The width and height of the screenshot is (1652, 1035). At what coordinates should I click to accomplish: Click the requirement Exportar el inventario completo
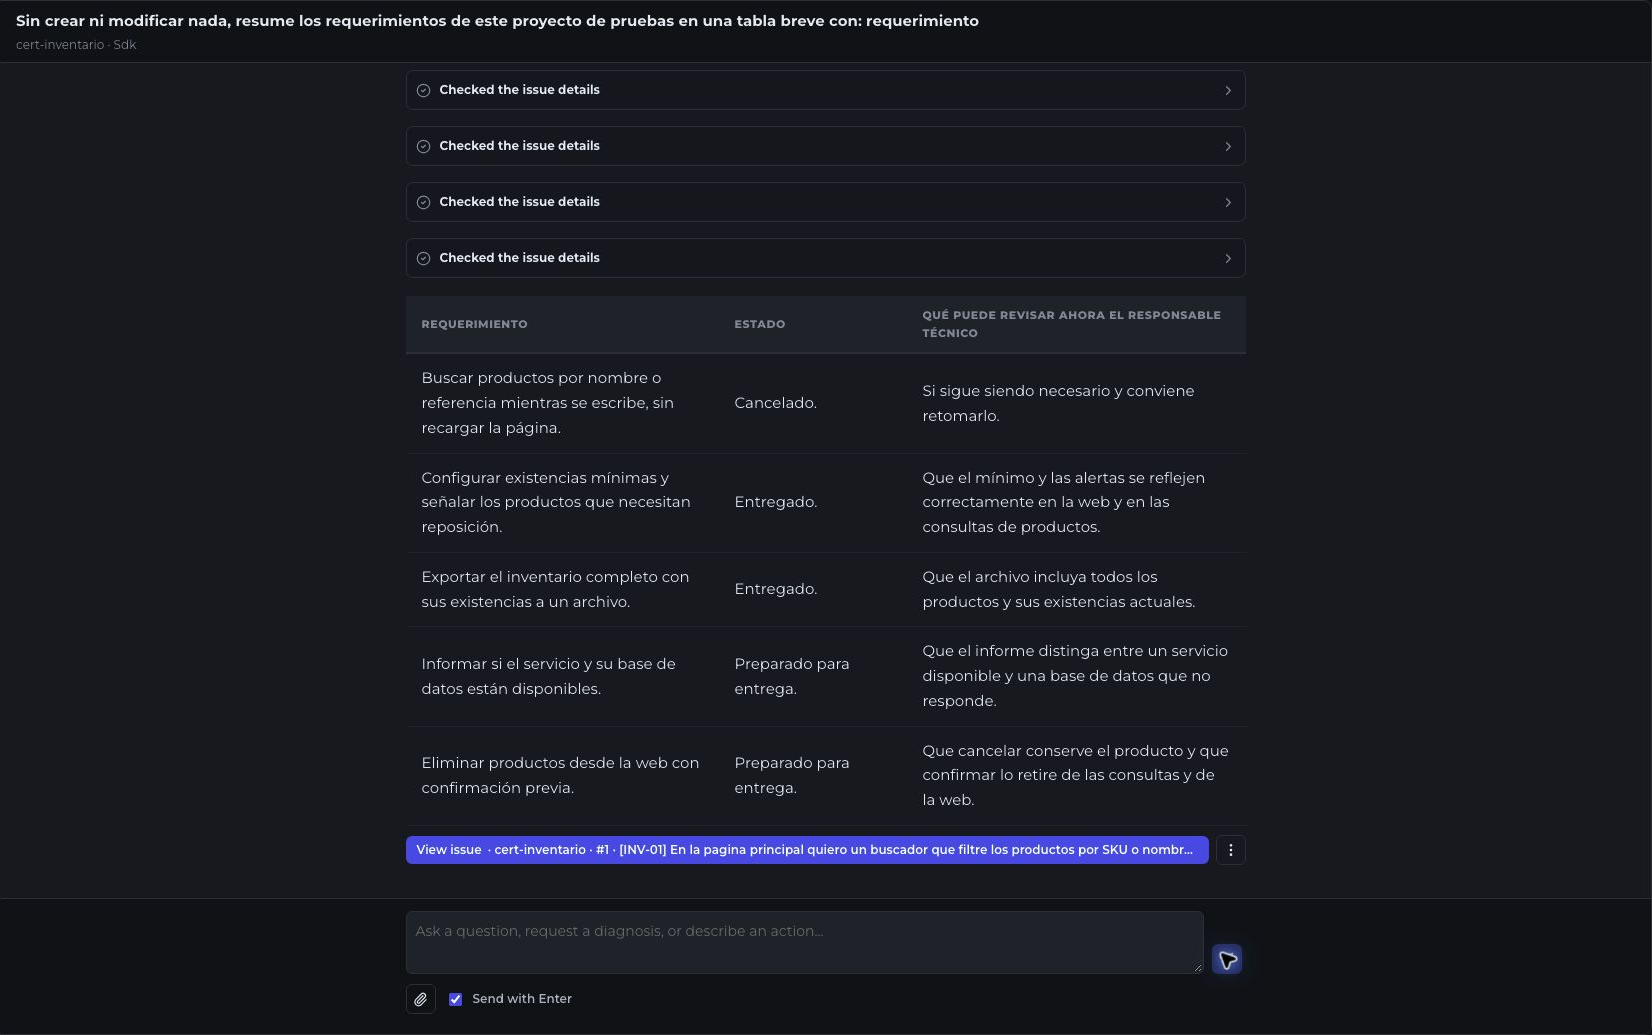555,589
